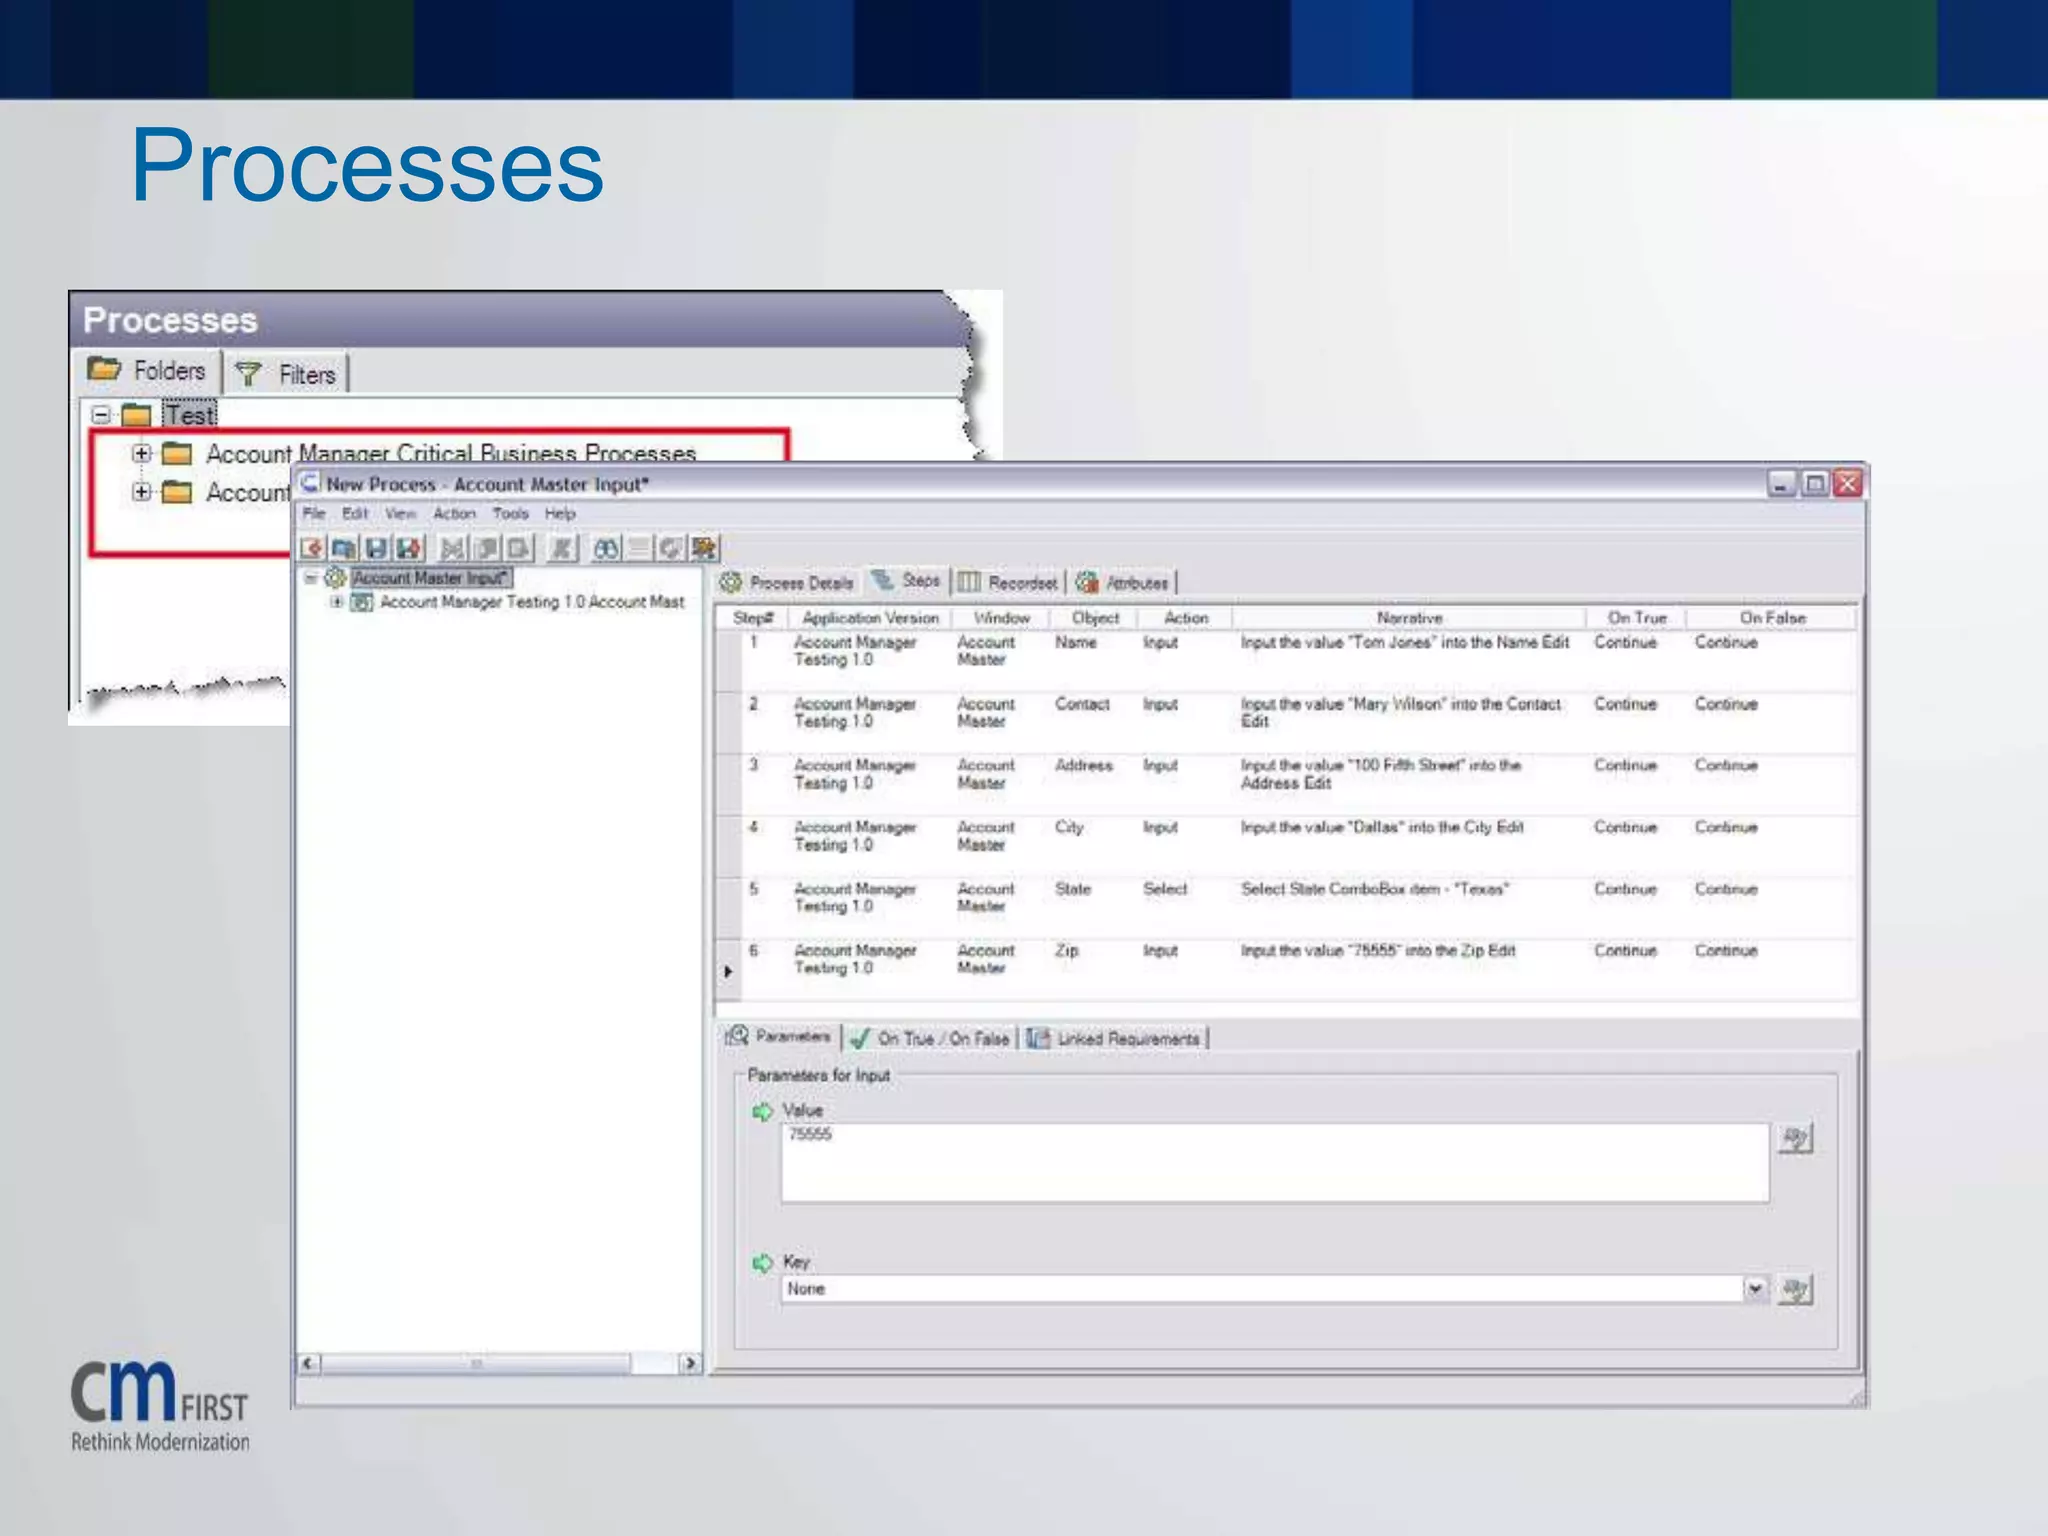
Task: Open the Folders tab in Processes panel
Action: coord(147,371)
